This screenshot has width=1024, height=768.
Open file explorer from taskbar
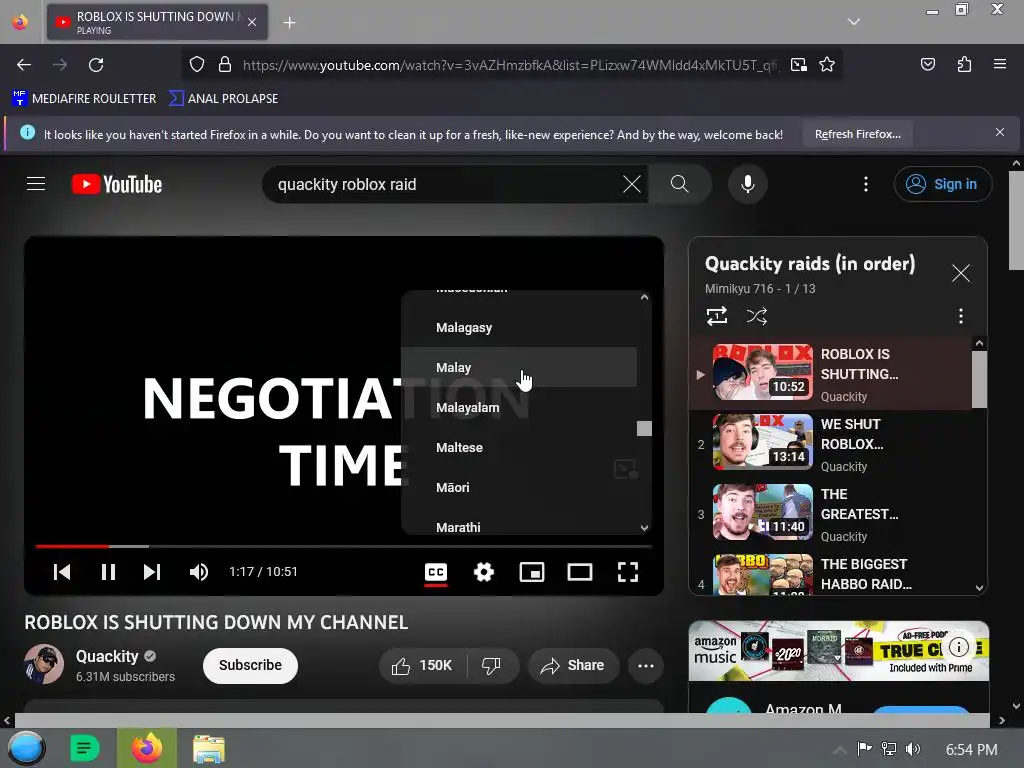click(208, 748)
